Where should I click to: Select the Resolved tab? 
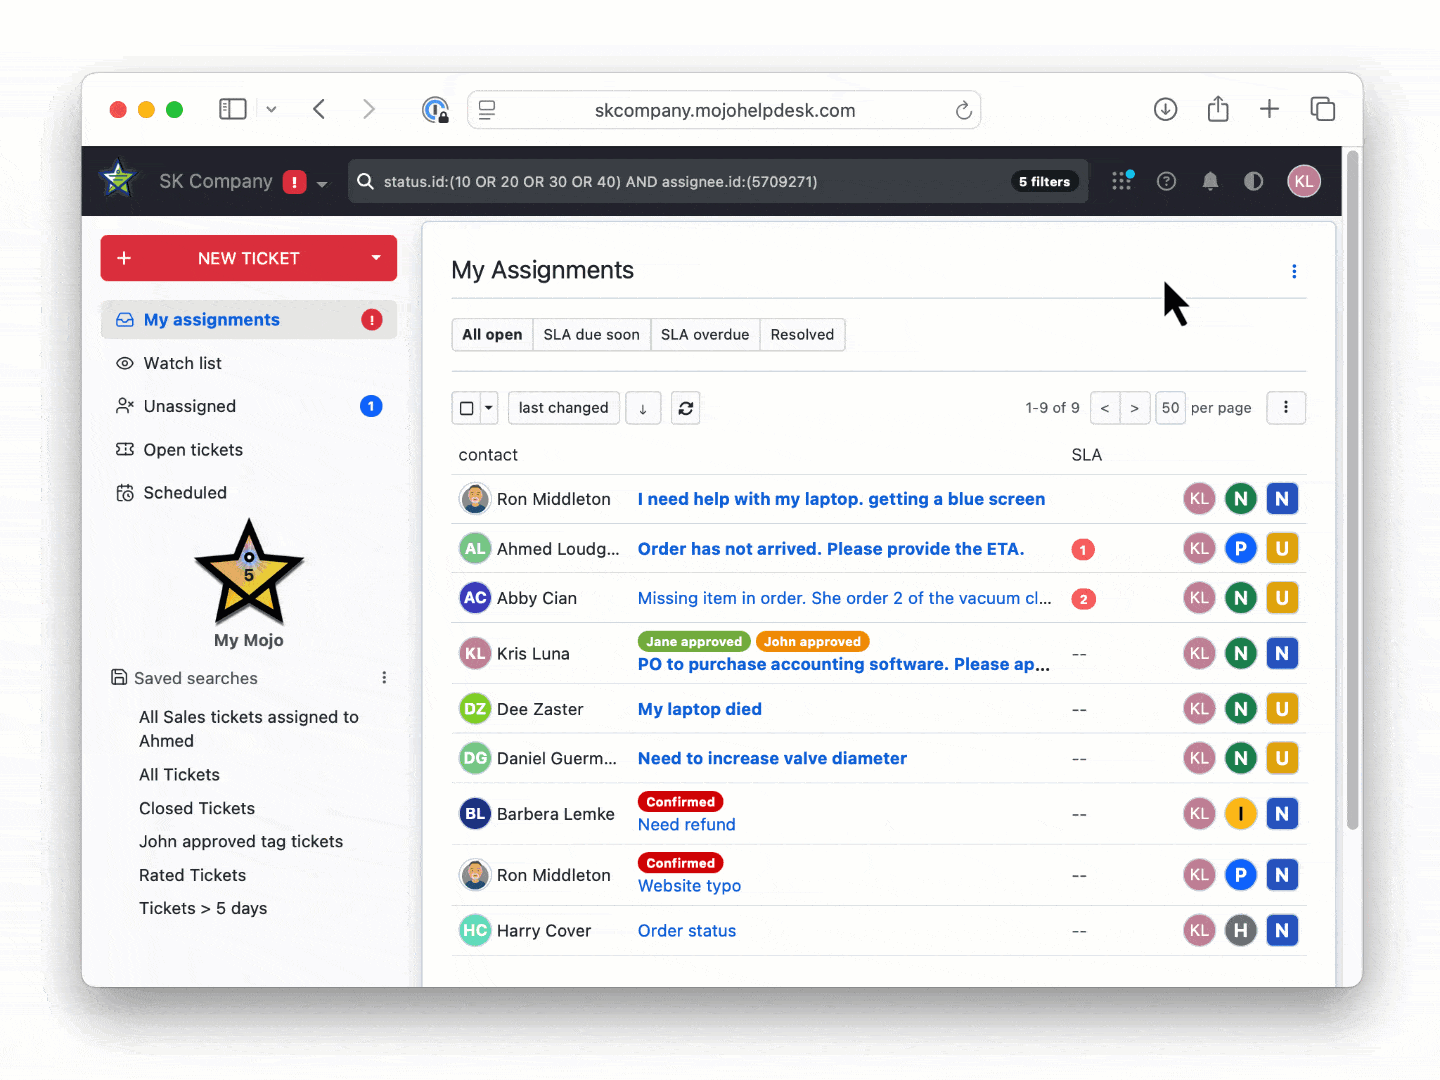pyautogui.click(x=801, y=335)
